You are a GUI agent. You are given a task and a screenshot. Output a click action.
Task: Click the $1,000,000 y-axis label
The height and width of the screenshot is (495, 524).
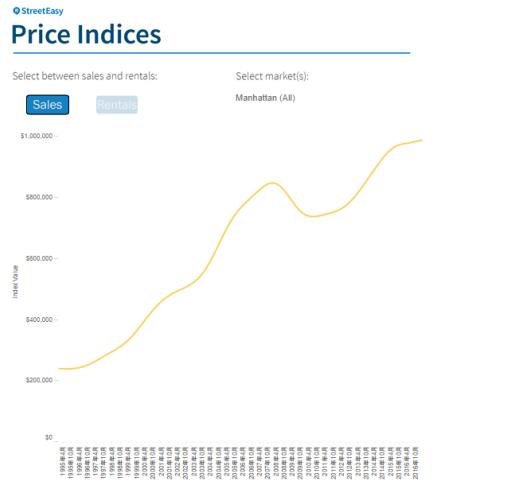36,136
